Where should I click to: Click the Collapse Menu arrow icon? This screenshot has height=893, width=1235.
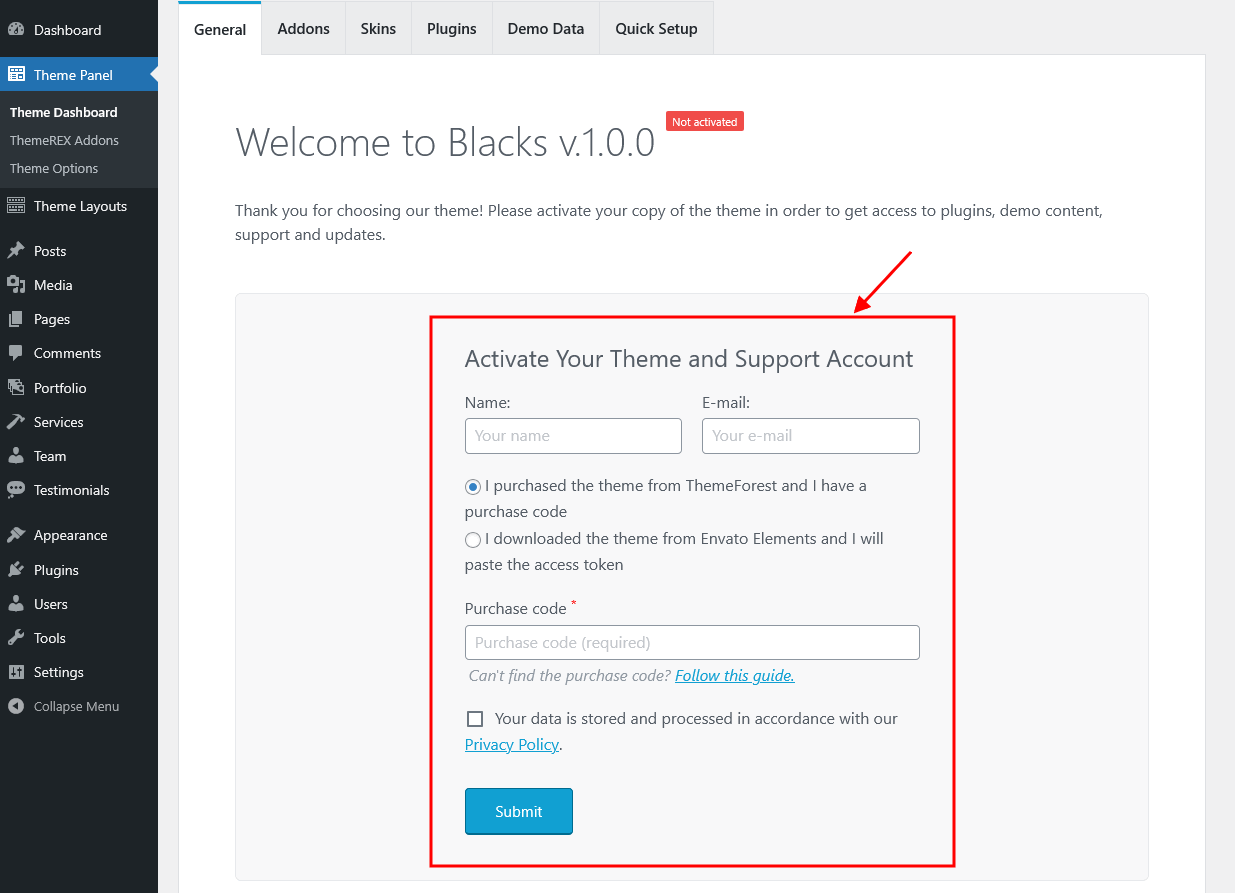point(16,706)
